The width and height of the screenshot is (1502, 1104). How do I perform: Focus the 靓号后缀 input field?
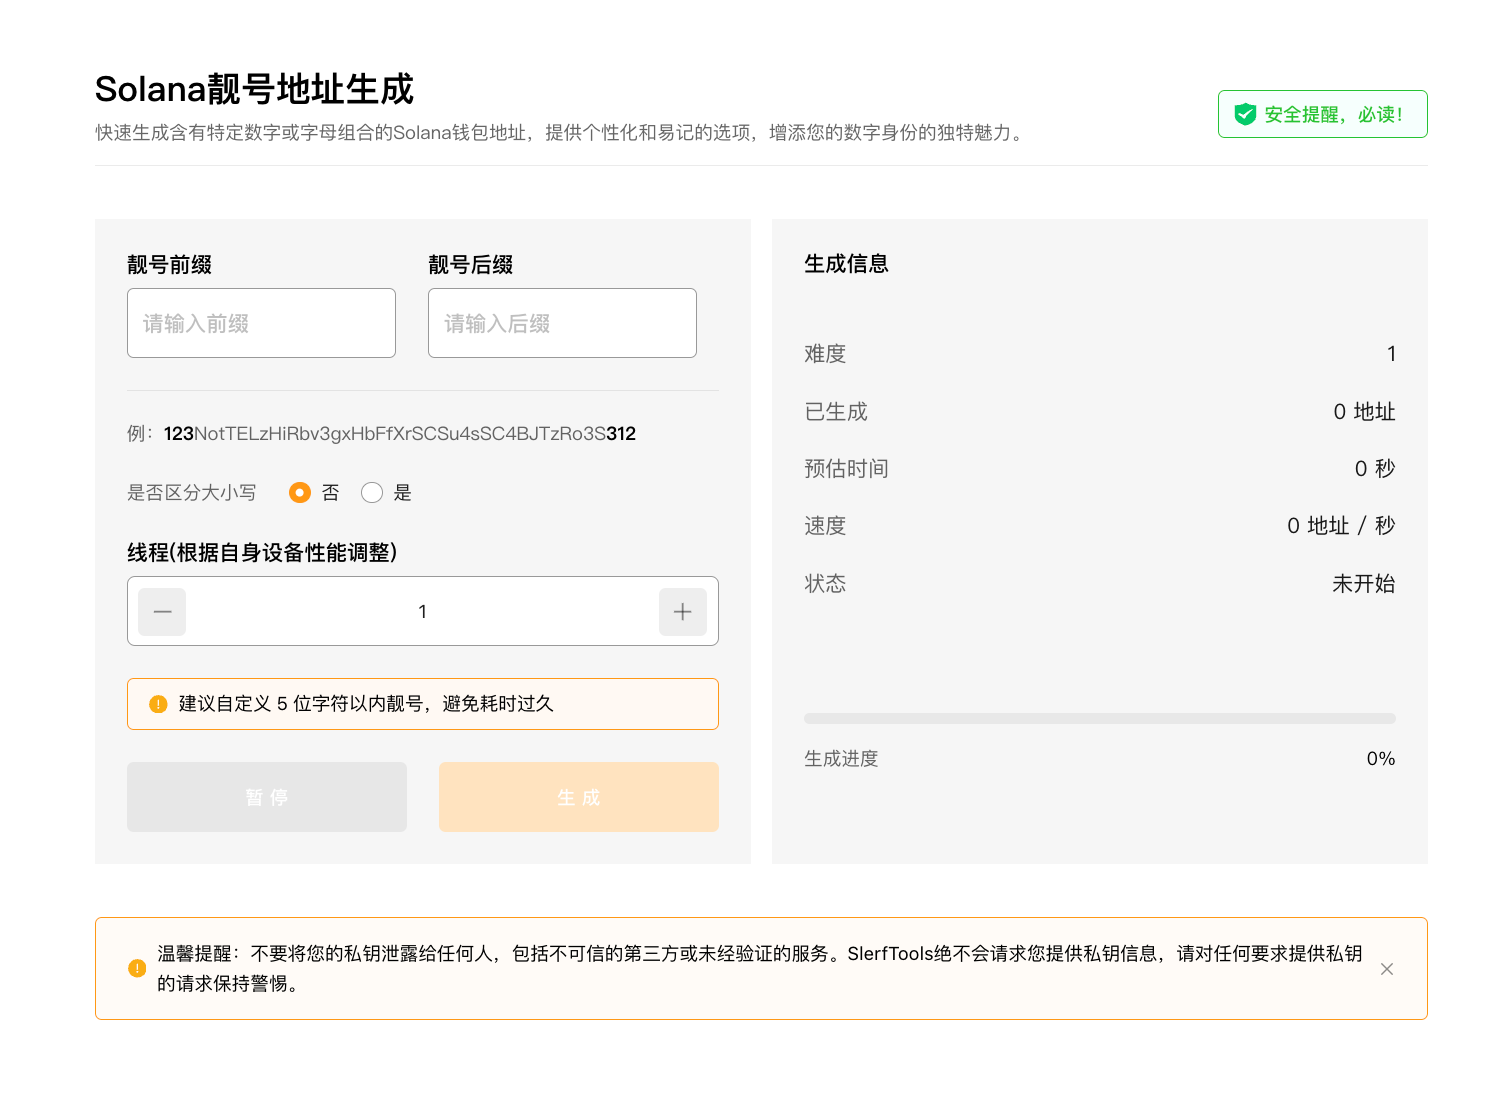pos(562,323)
